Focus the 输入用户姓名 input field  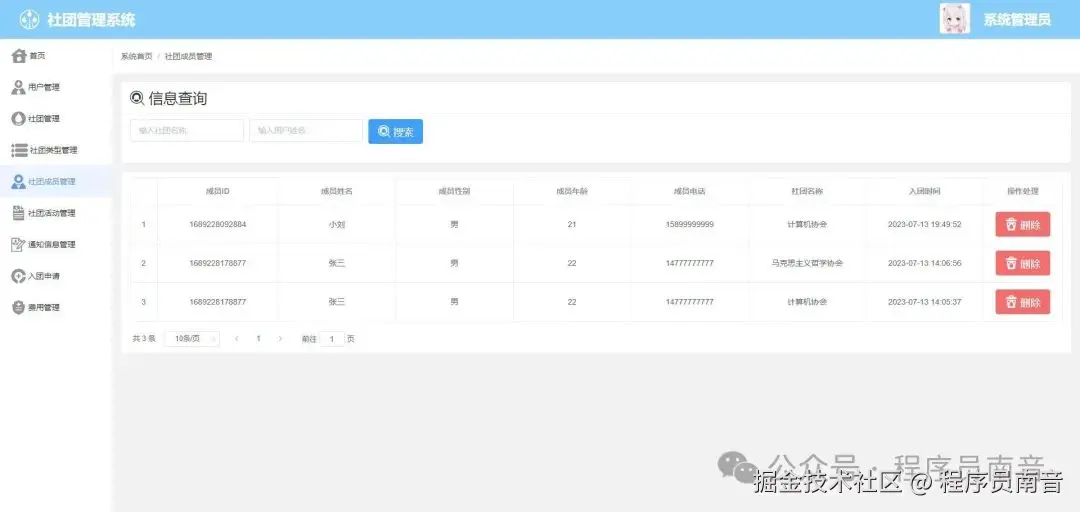point(306,130)
